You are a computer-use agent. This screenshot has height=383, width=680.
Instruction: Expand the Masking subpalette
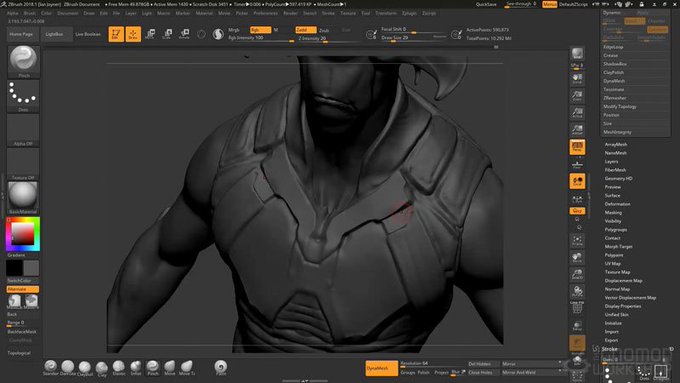[613, 213]
